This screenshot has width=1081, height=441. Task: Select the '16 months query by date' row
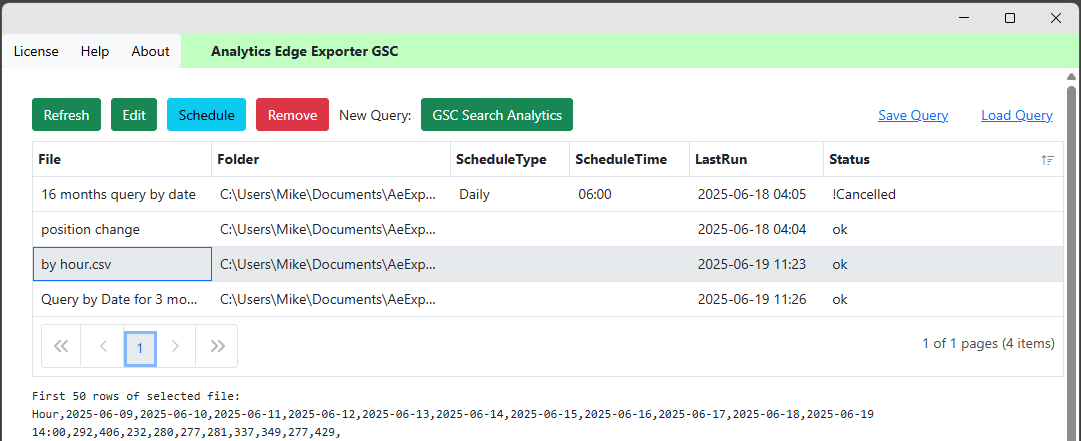point(548,194)
